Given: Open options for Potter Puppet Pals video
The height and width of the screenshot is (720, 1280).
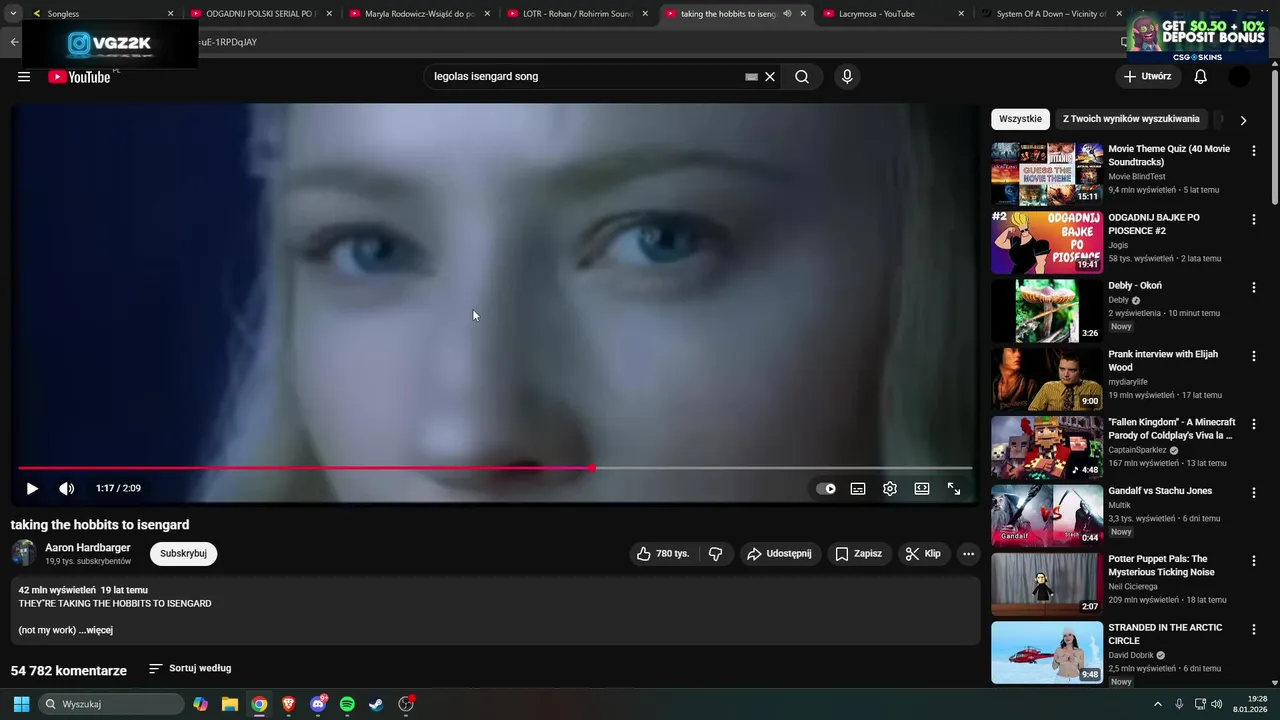Looking at the screenshot, I should [1254, 561].
